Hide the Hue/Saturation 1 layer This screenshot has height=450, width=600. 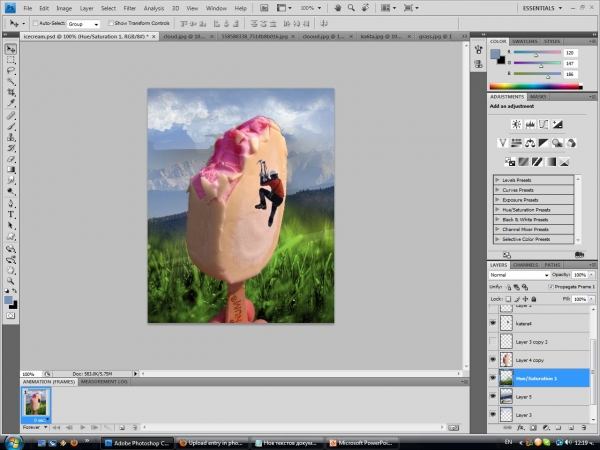493,378
